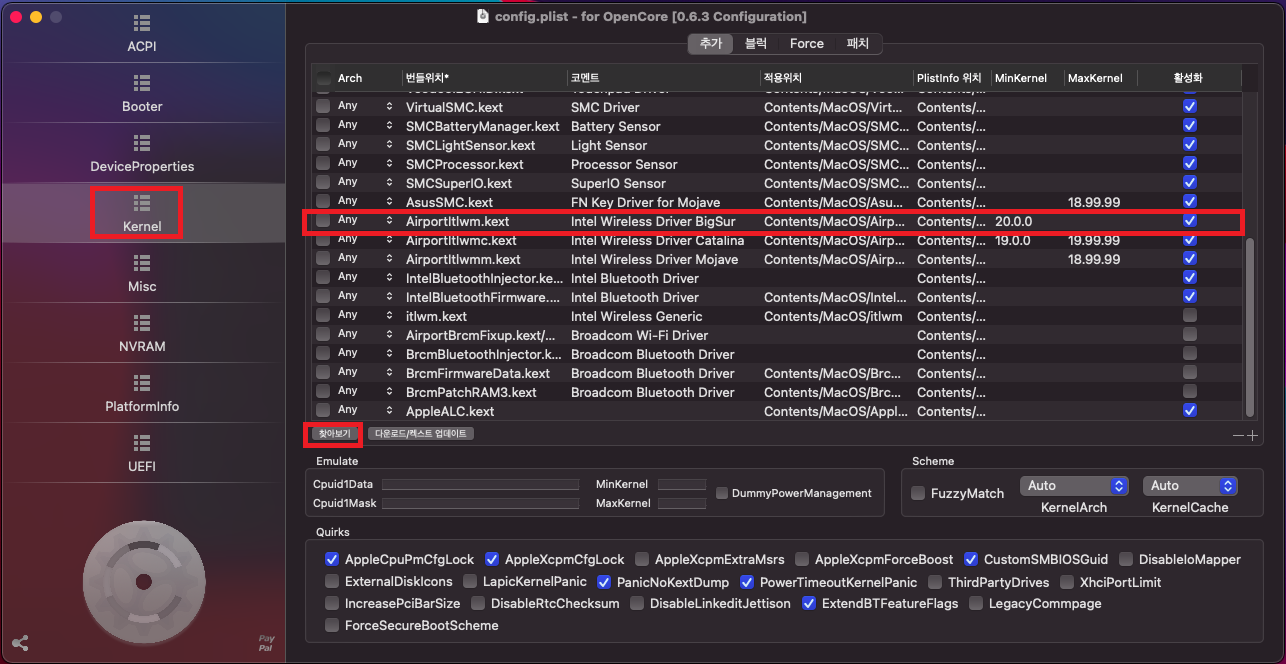
Task: Toggle enabled checkbox for AppleALC.kext
Action: 1189,411
